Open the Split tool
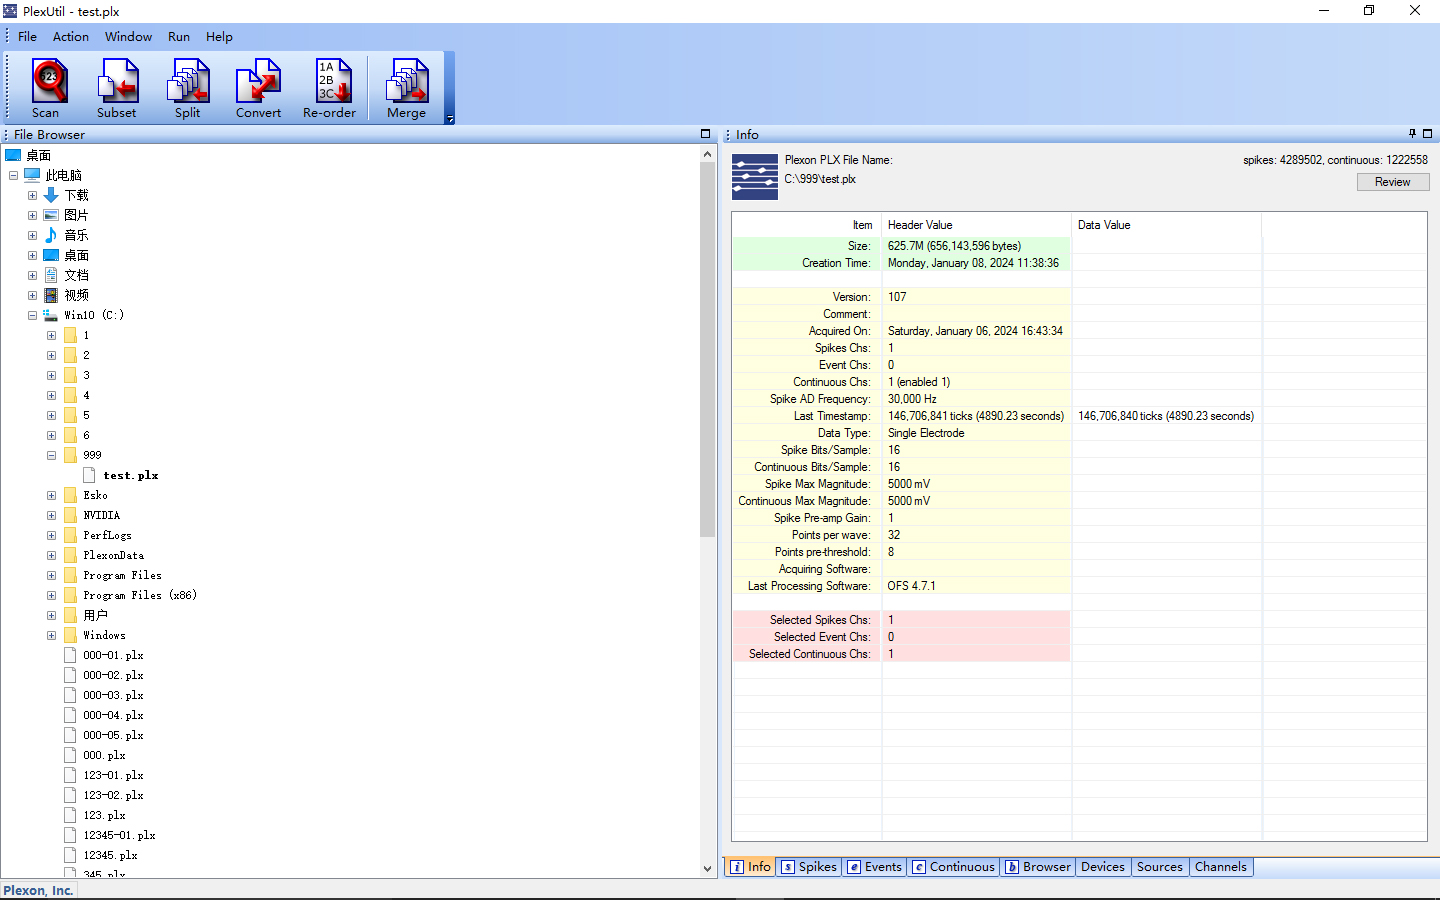 (x=187, y=88)
